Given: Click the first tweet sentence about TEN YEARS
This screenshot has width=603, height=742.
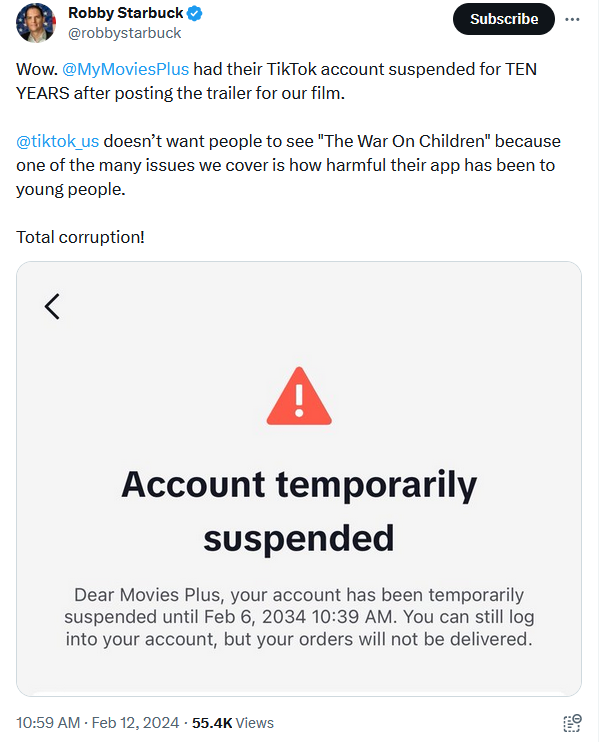Looking at the screenshot, I should [x=276, y=81].
